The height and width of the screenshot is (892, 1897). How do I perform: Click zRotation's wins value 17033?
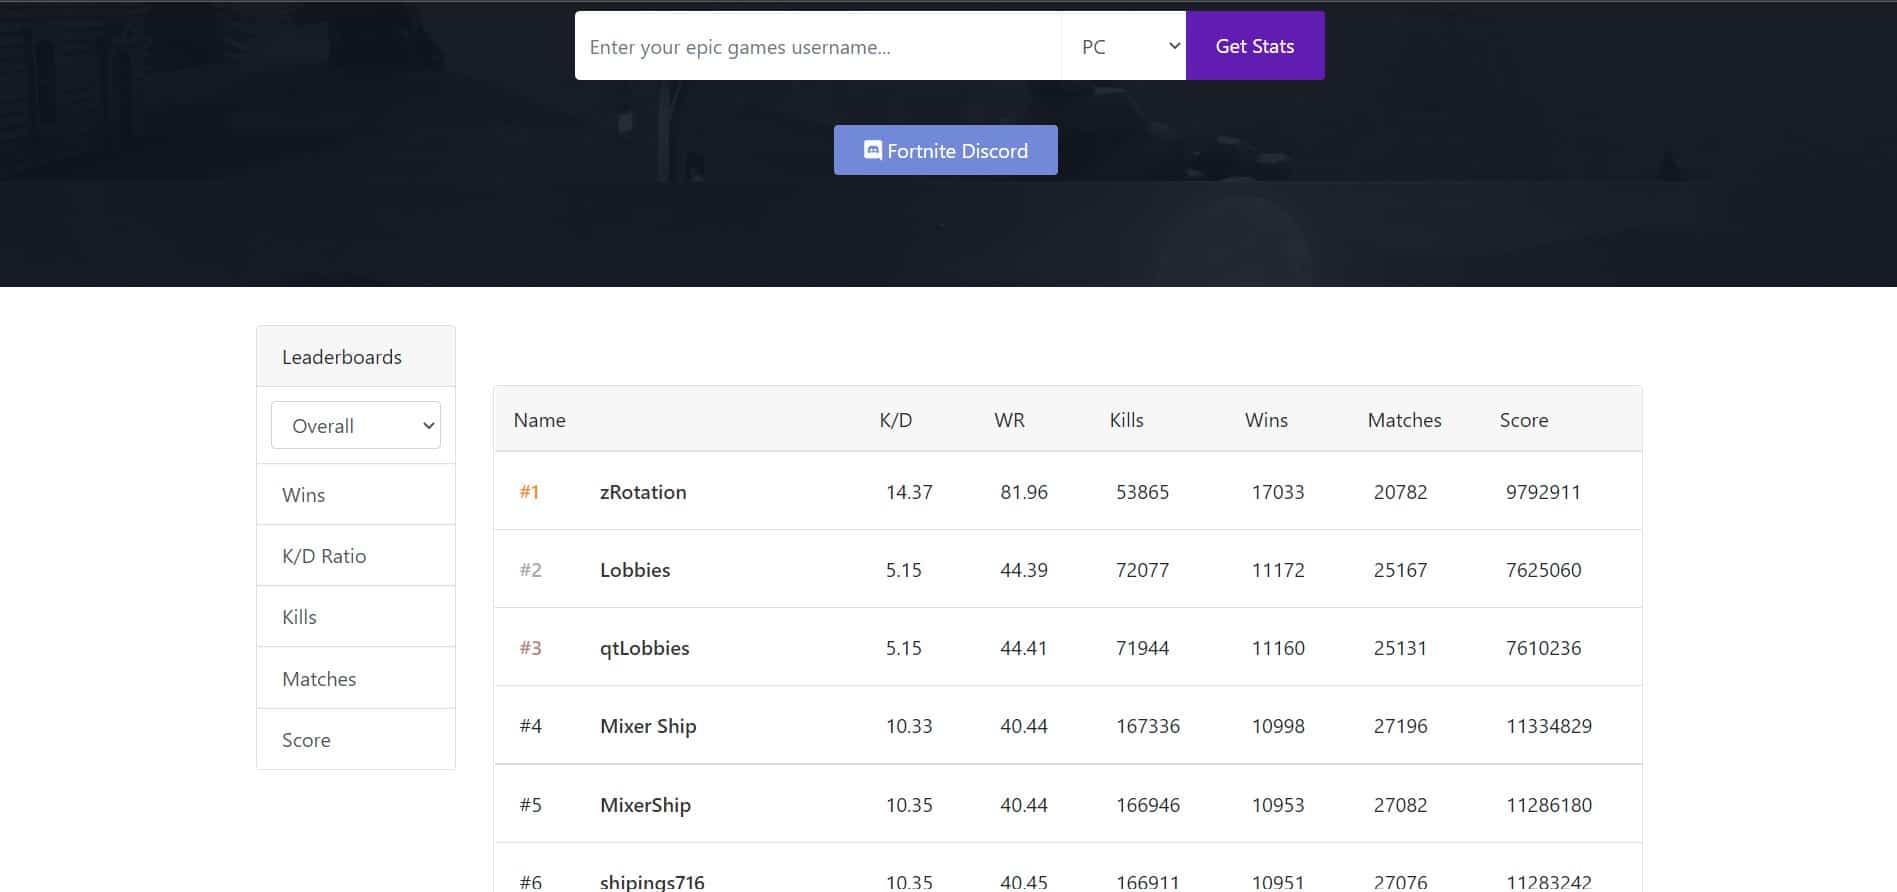1278,492
